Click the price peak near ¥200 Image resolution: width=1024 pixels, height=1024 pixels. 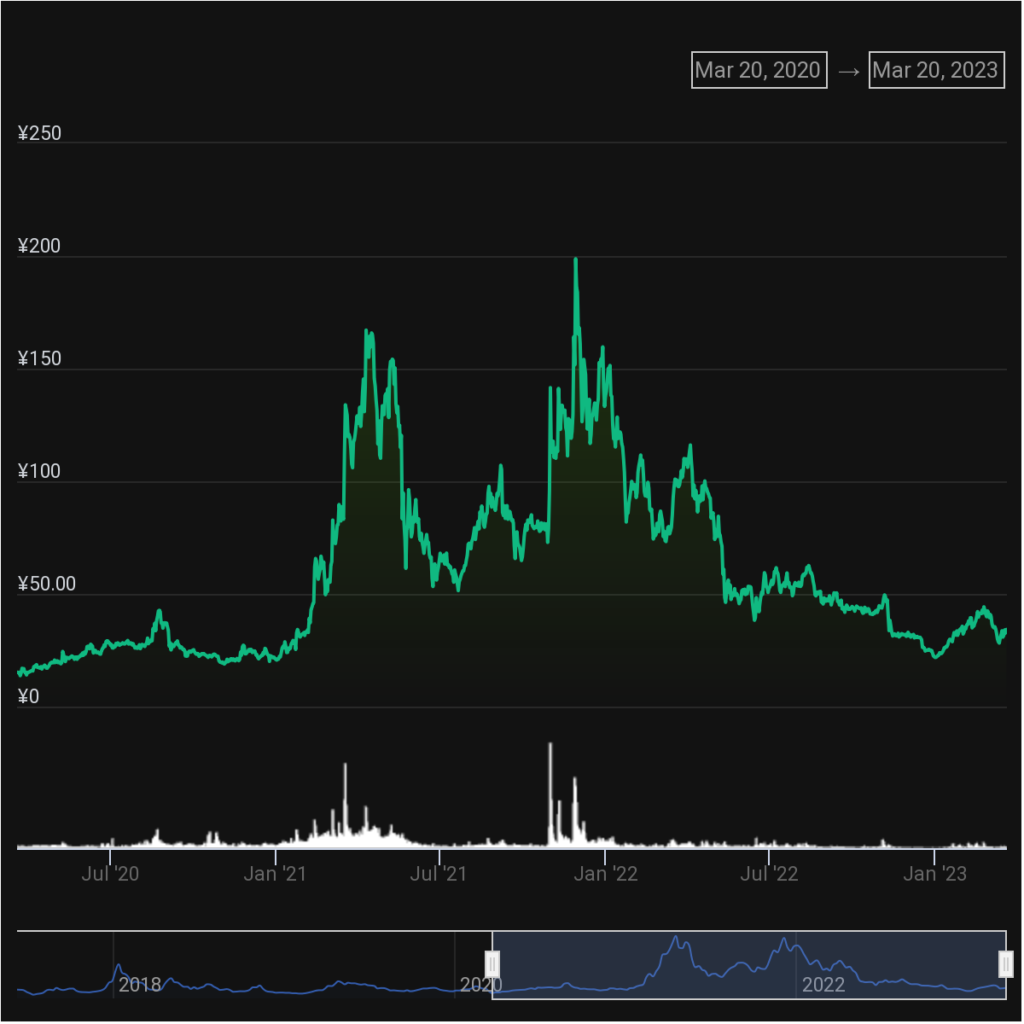(x=575, y=260)
